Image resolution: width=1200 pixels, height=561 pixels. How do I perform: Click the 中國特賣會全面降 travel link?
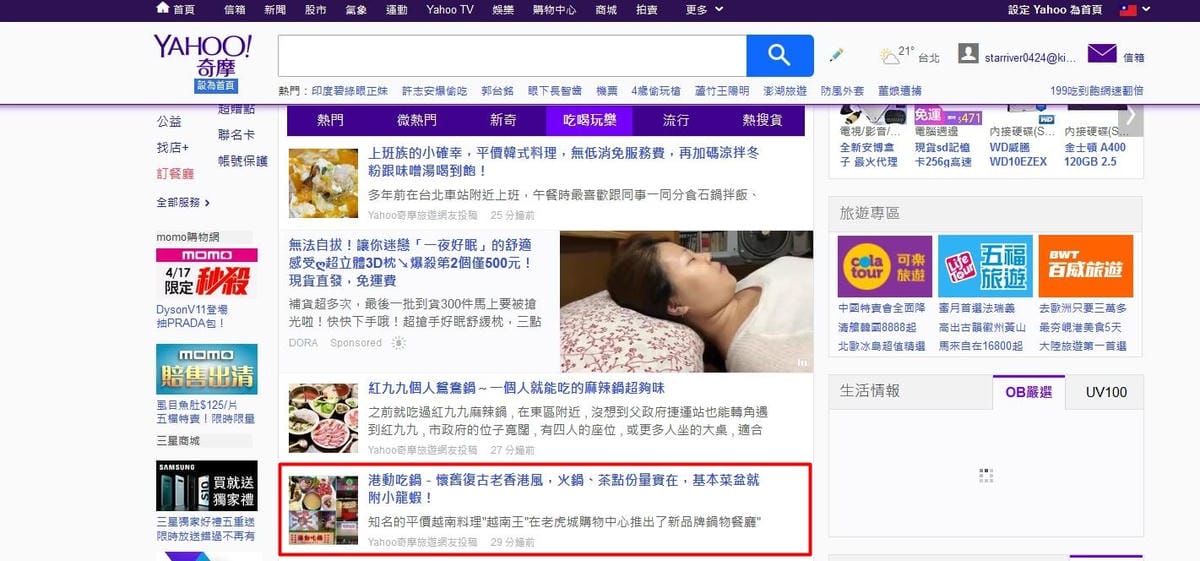[882, 308]
